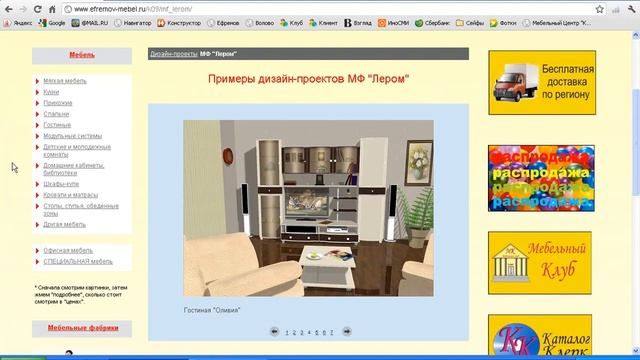Screen dimensions: 640x360
Task: Open the Прихожие category
Action: (x=58, y=103)
